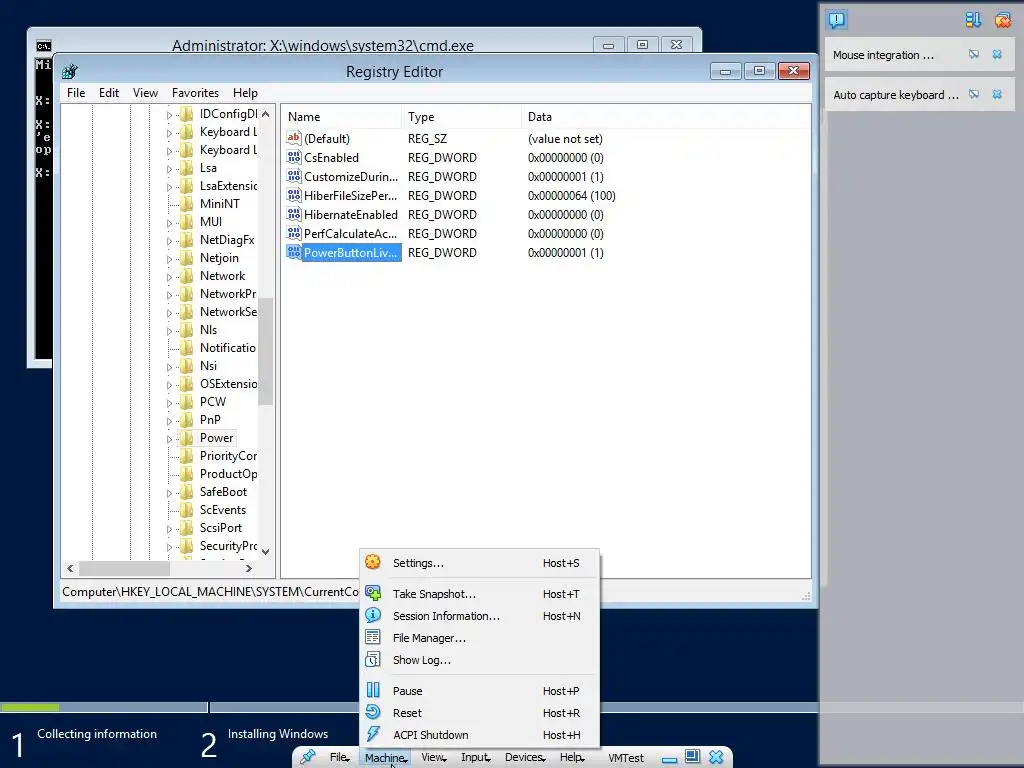Image resolution: width=1024 pixels, height=768 pixels.
Task: Expand the MUI registry key
Action: [169, 223]
